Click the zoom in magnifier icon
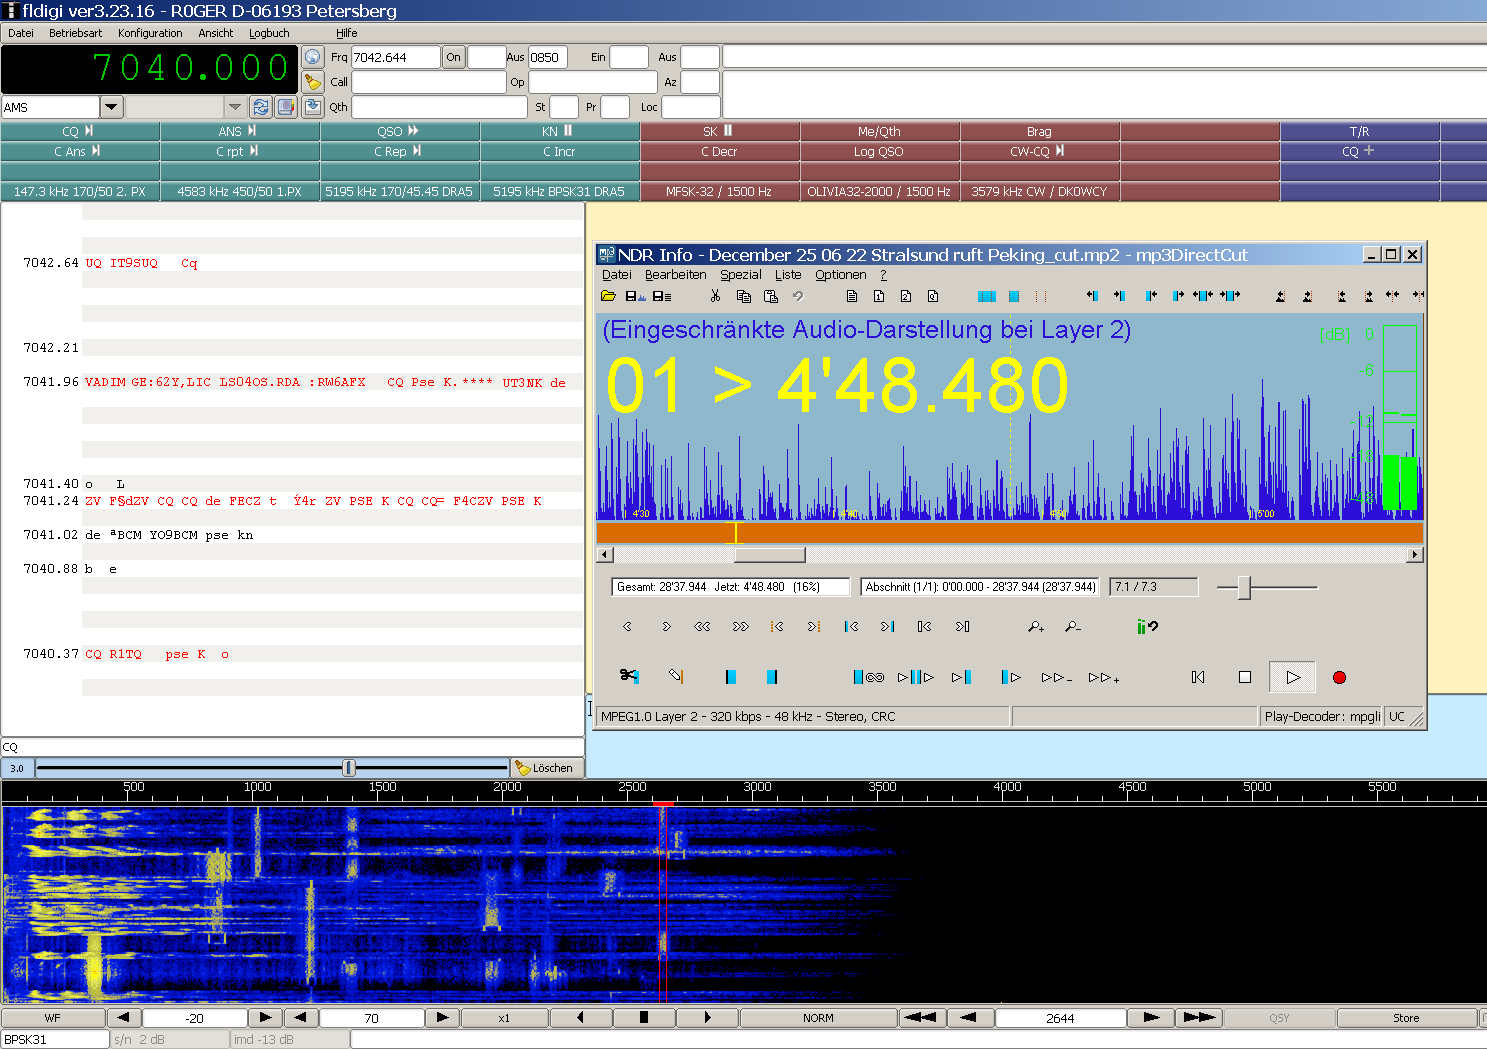This screenshot has height=1049, width=1487. [1036, 627]
